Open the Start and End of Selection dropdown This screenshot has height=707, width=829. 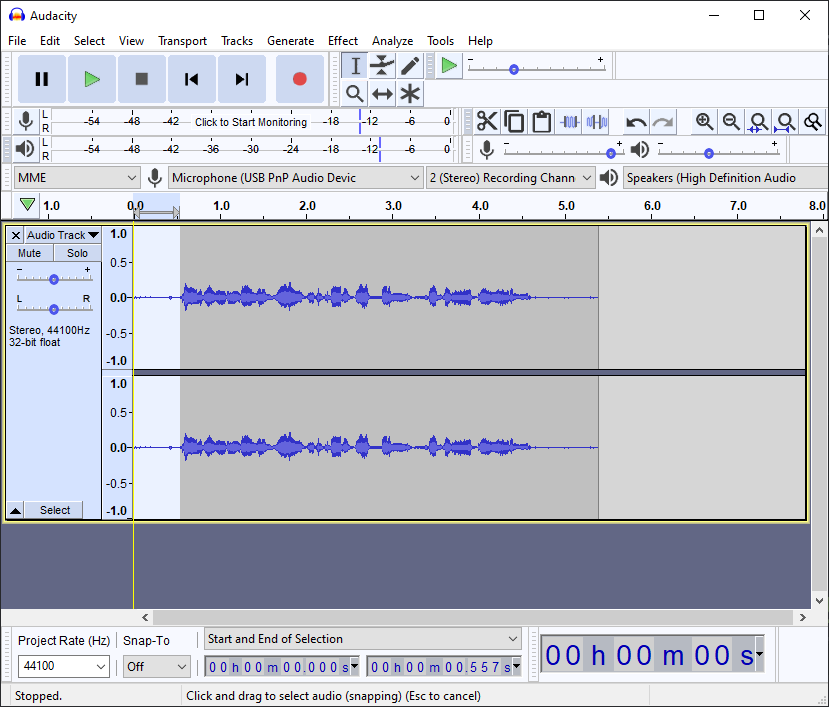[363, 639]
